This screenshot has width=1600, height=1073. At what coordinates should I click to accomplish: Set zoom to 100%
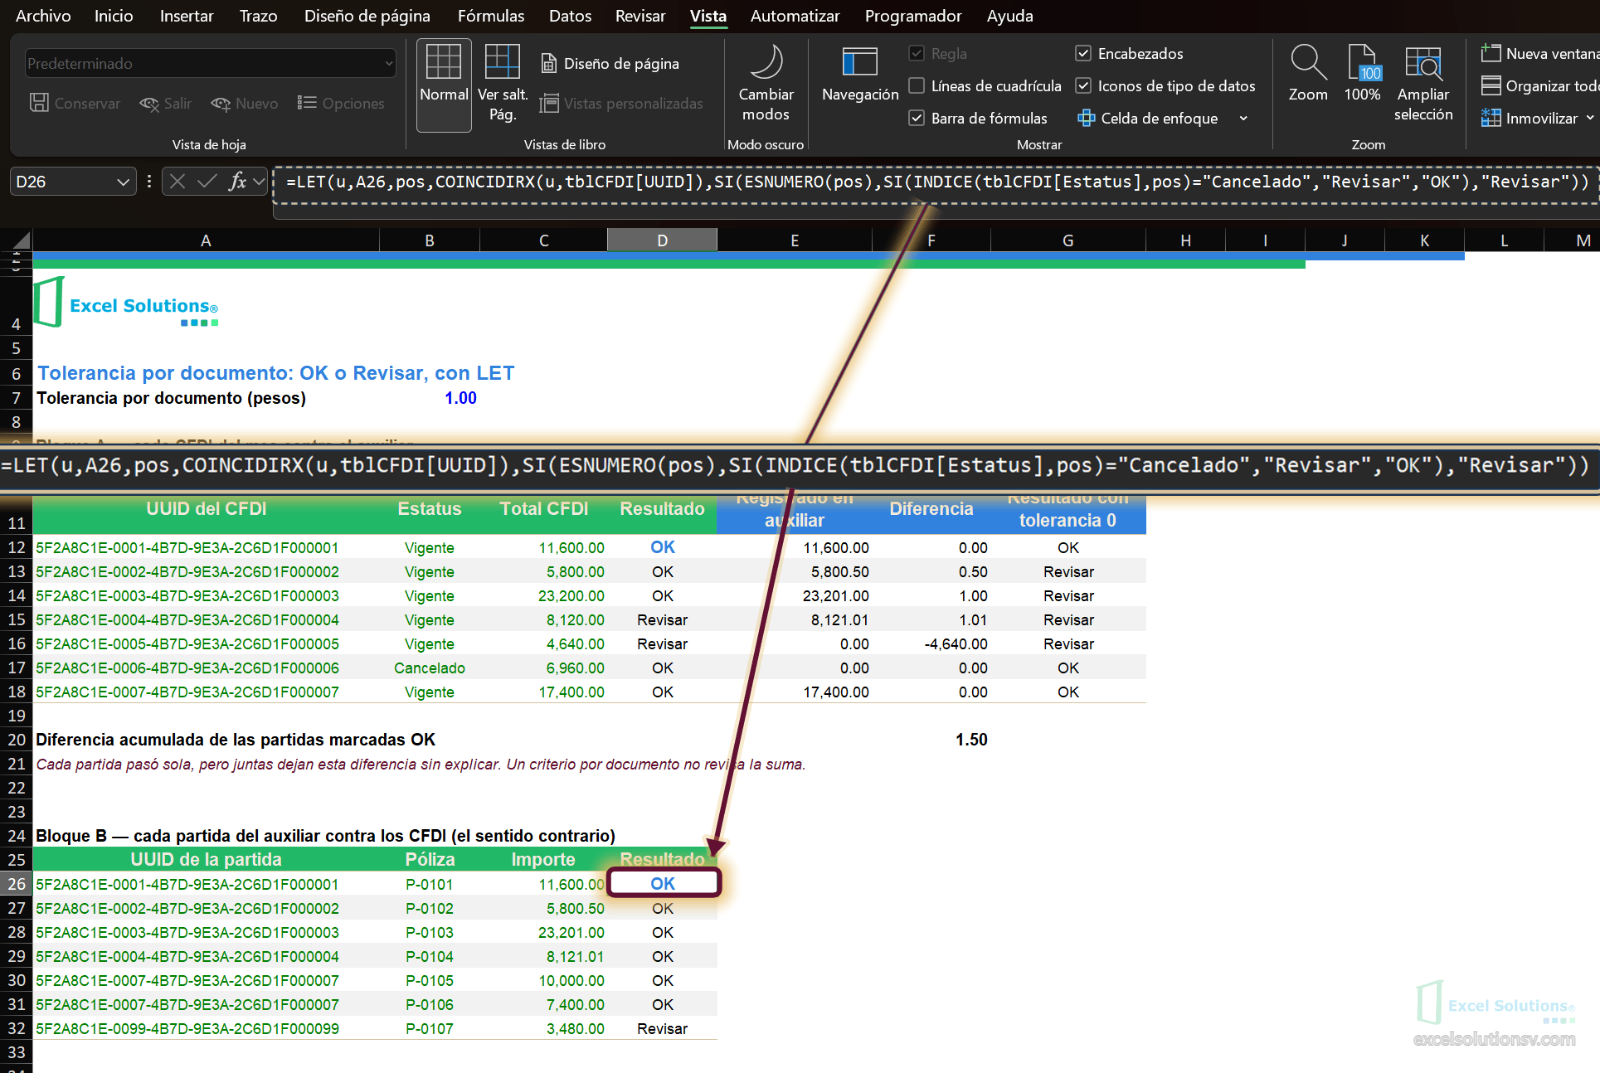[1362, 75]
